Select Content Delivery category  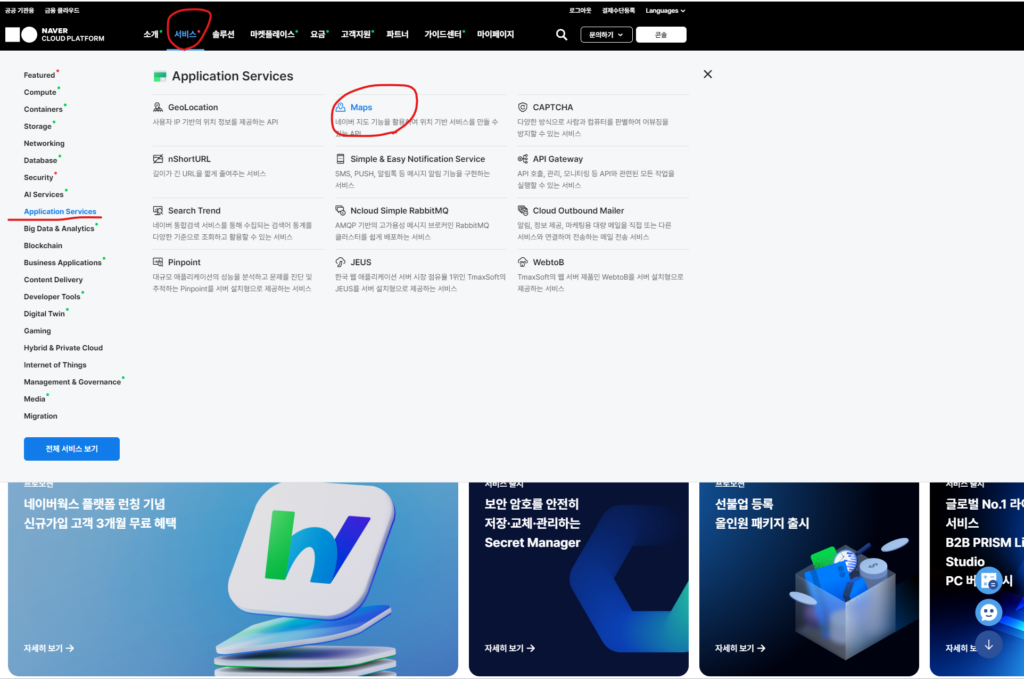(54, 279)
